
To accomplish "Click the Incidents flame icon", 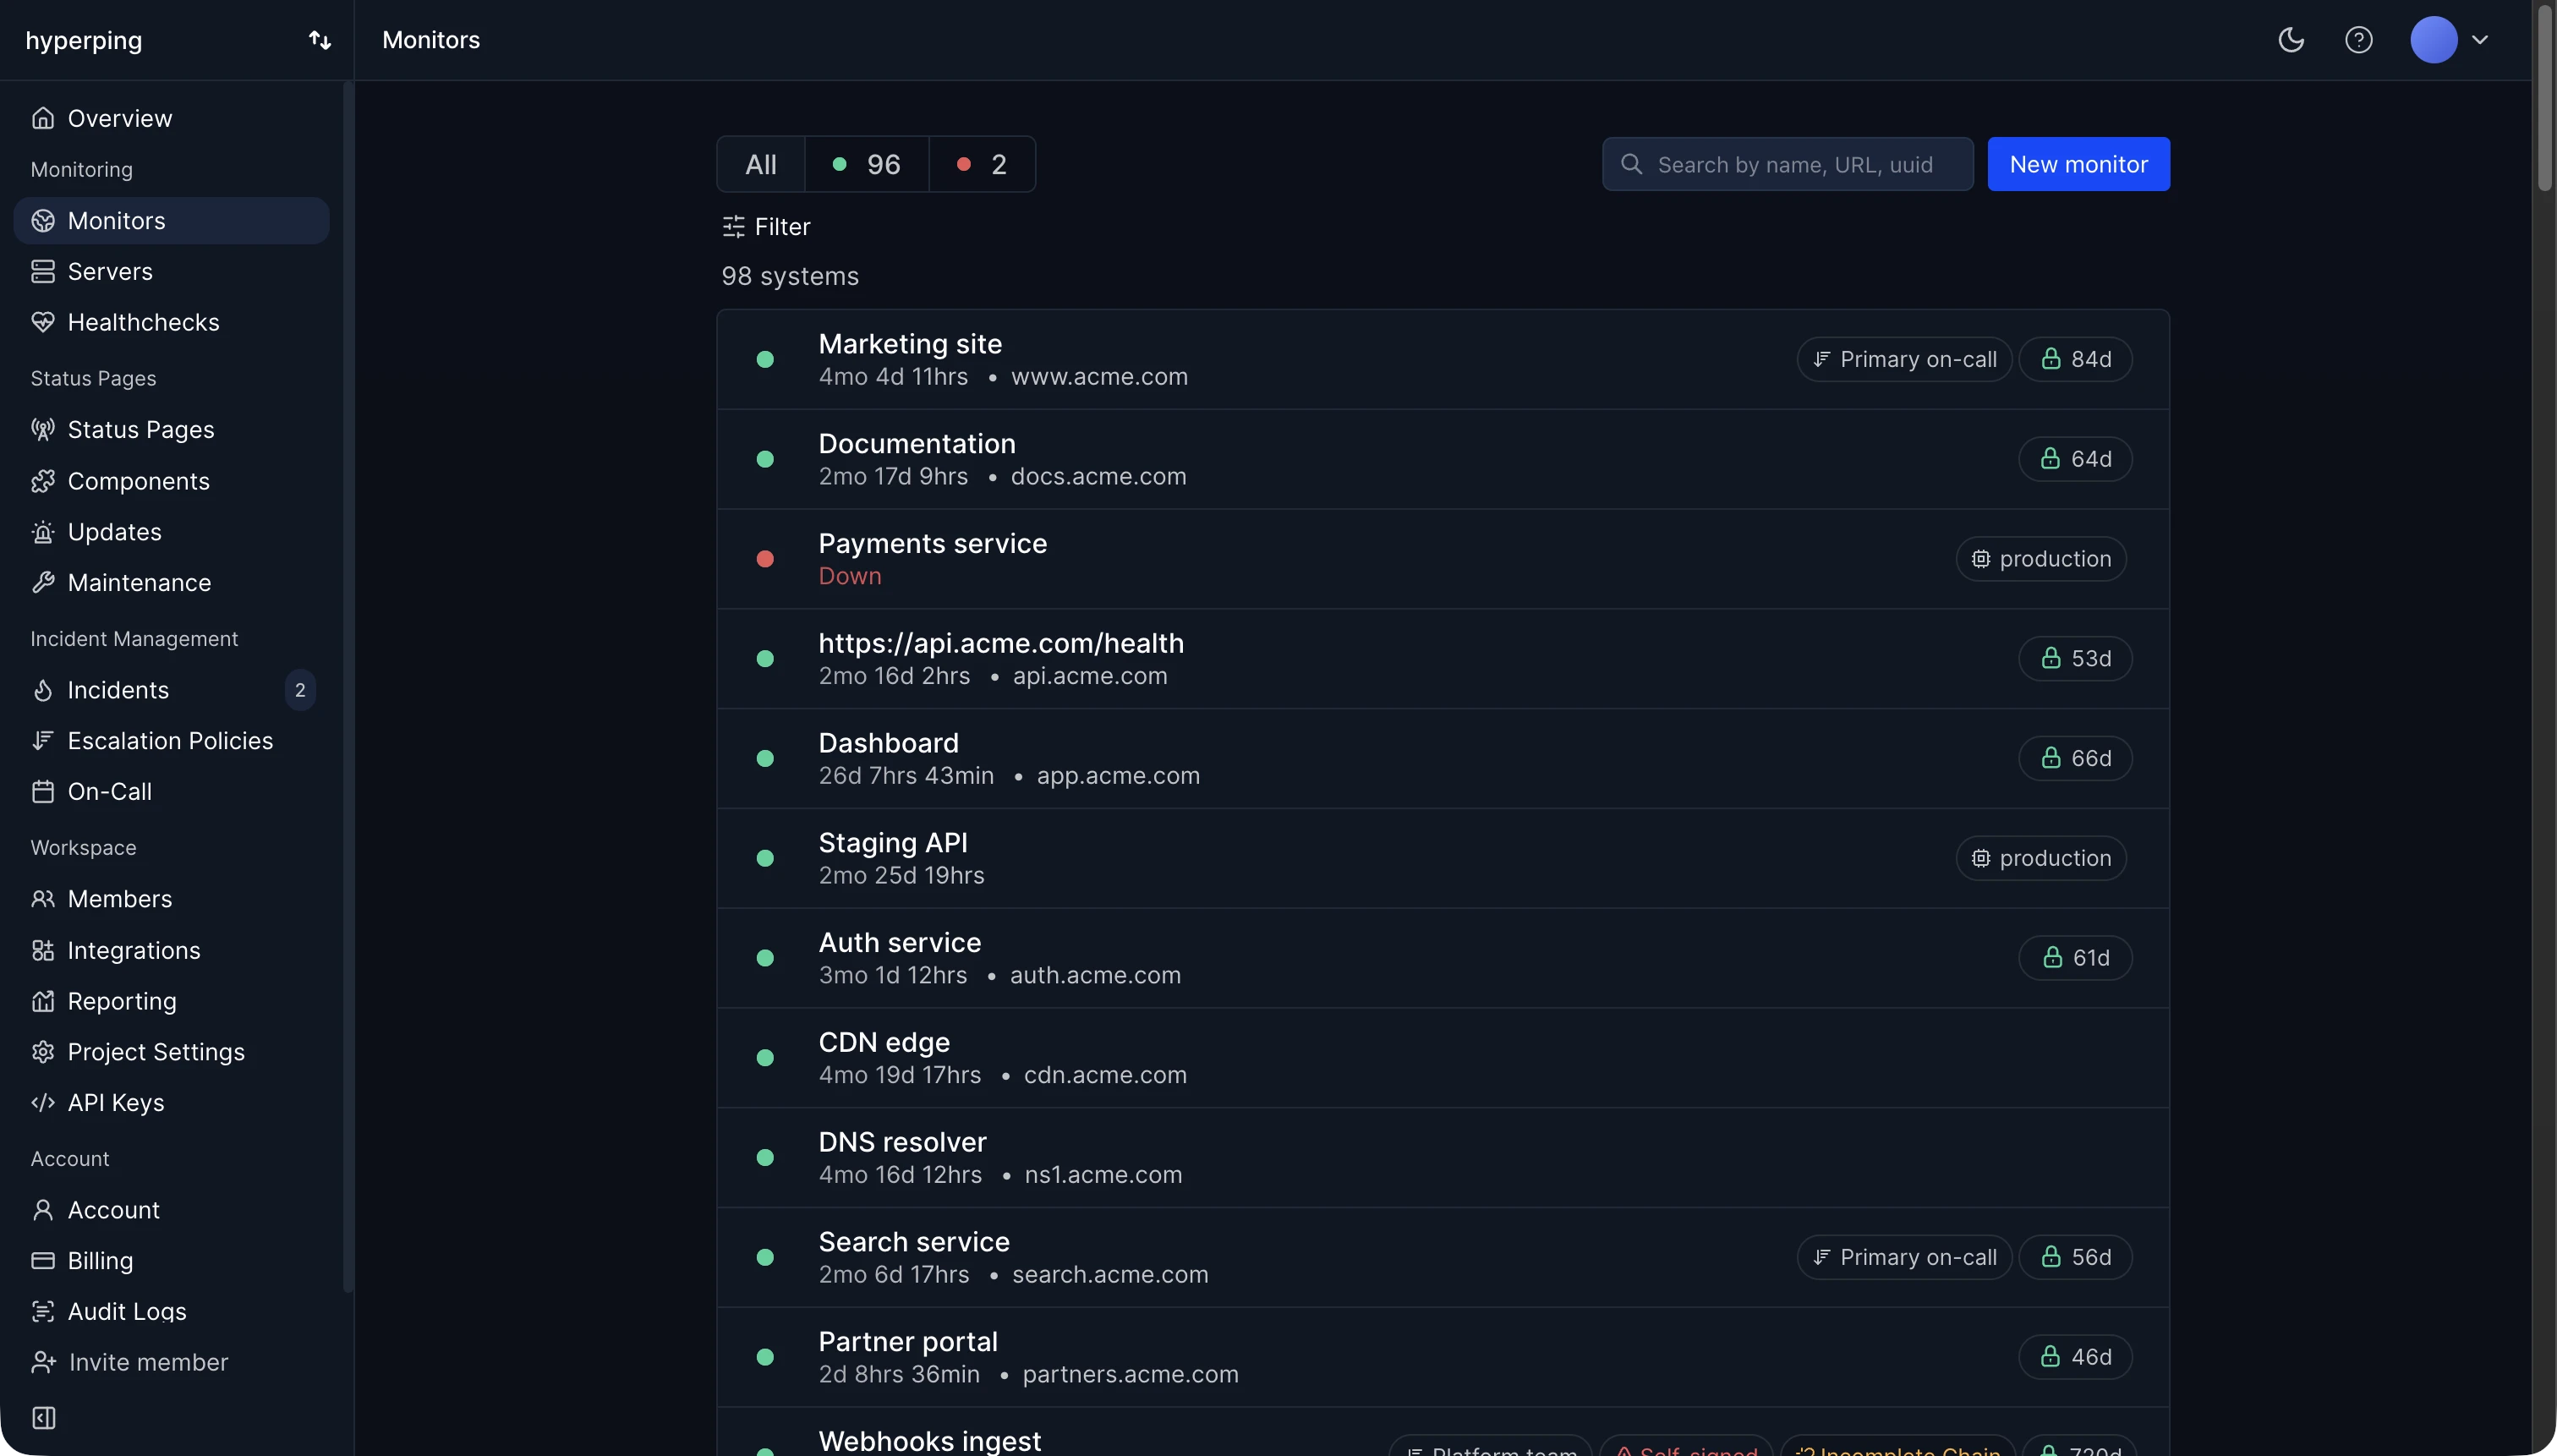I will click(x=42, y=690).
